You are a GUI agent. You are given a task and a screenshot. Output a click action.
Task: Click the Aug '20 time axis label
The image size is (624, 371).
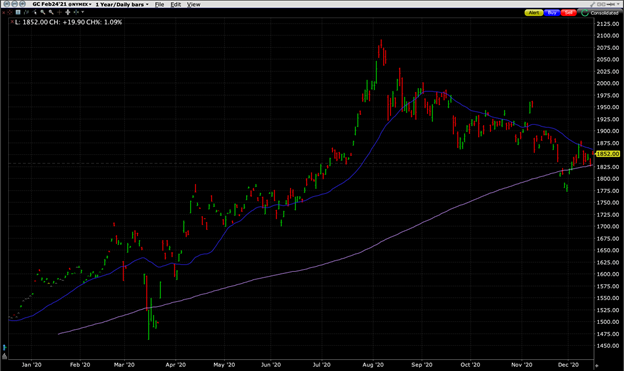[x=373, y=365]
